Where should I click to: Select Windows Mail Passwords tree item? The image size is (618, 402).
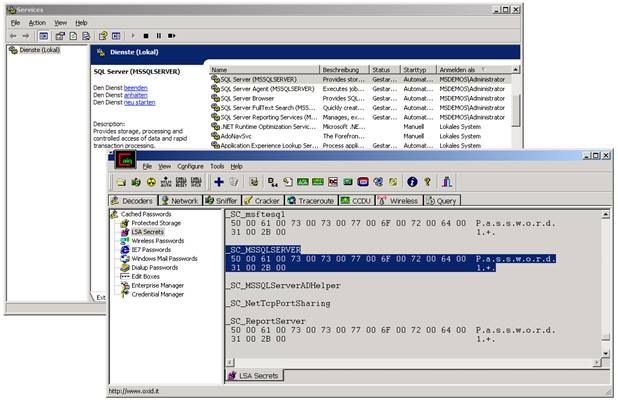[x=164, y=259]
